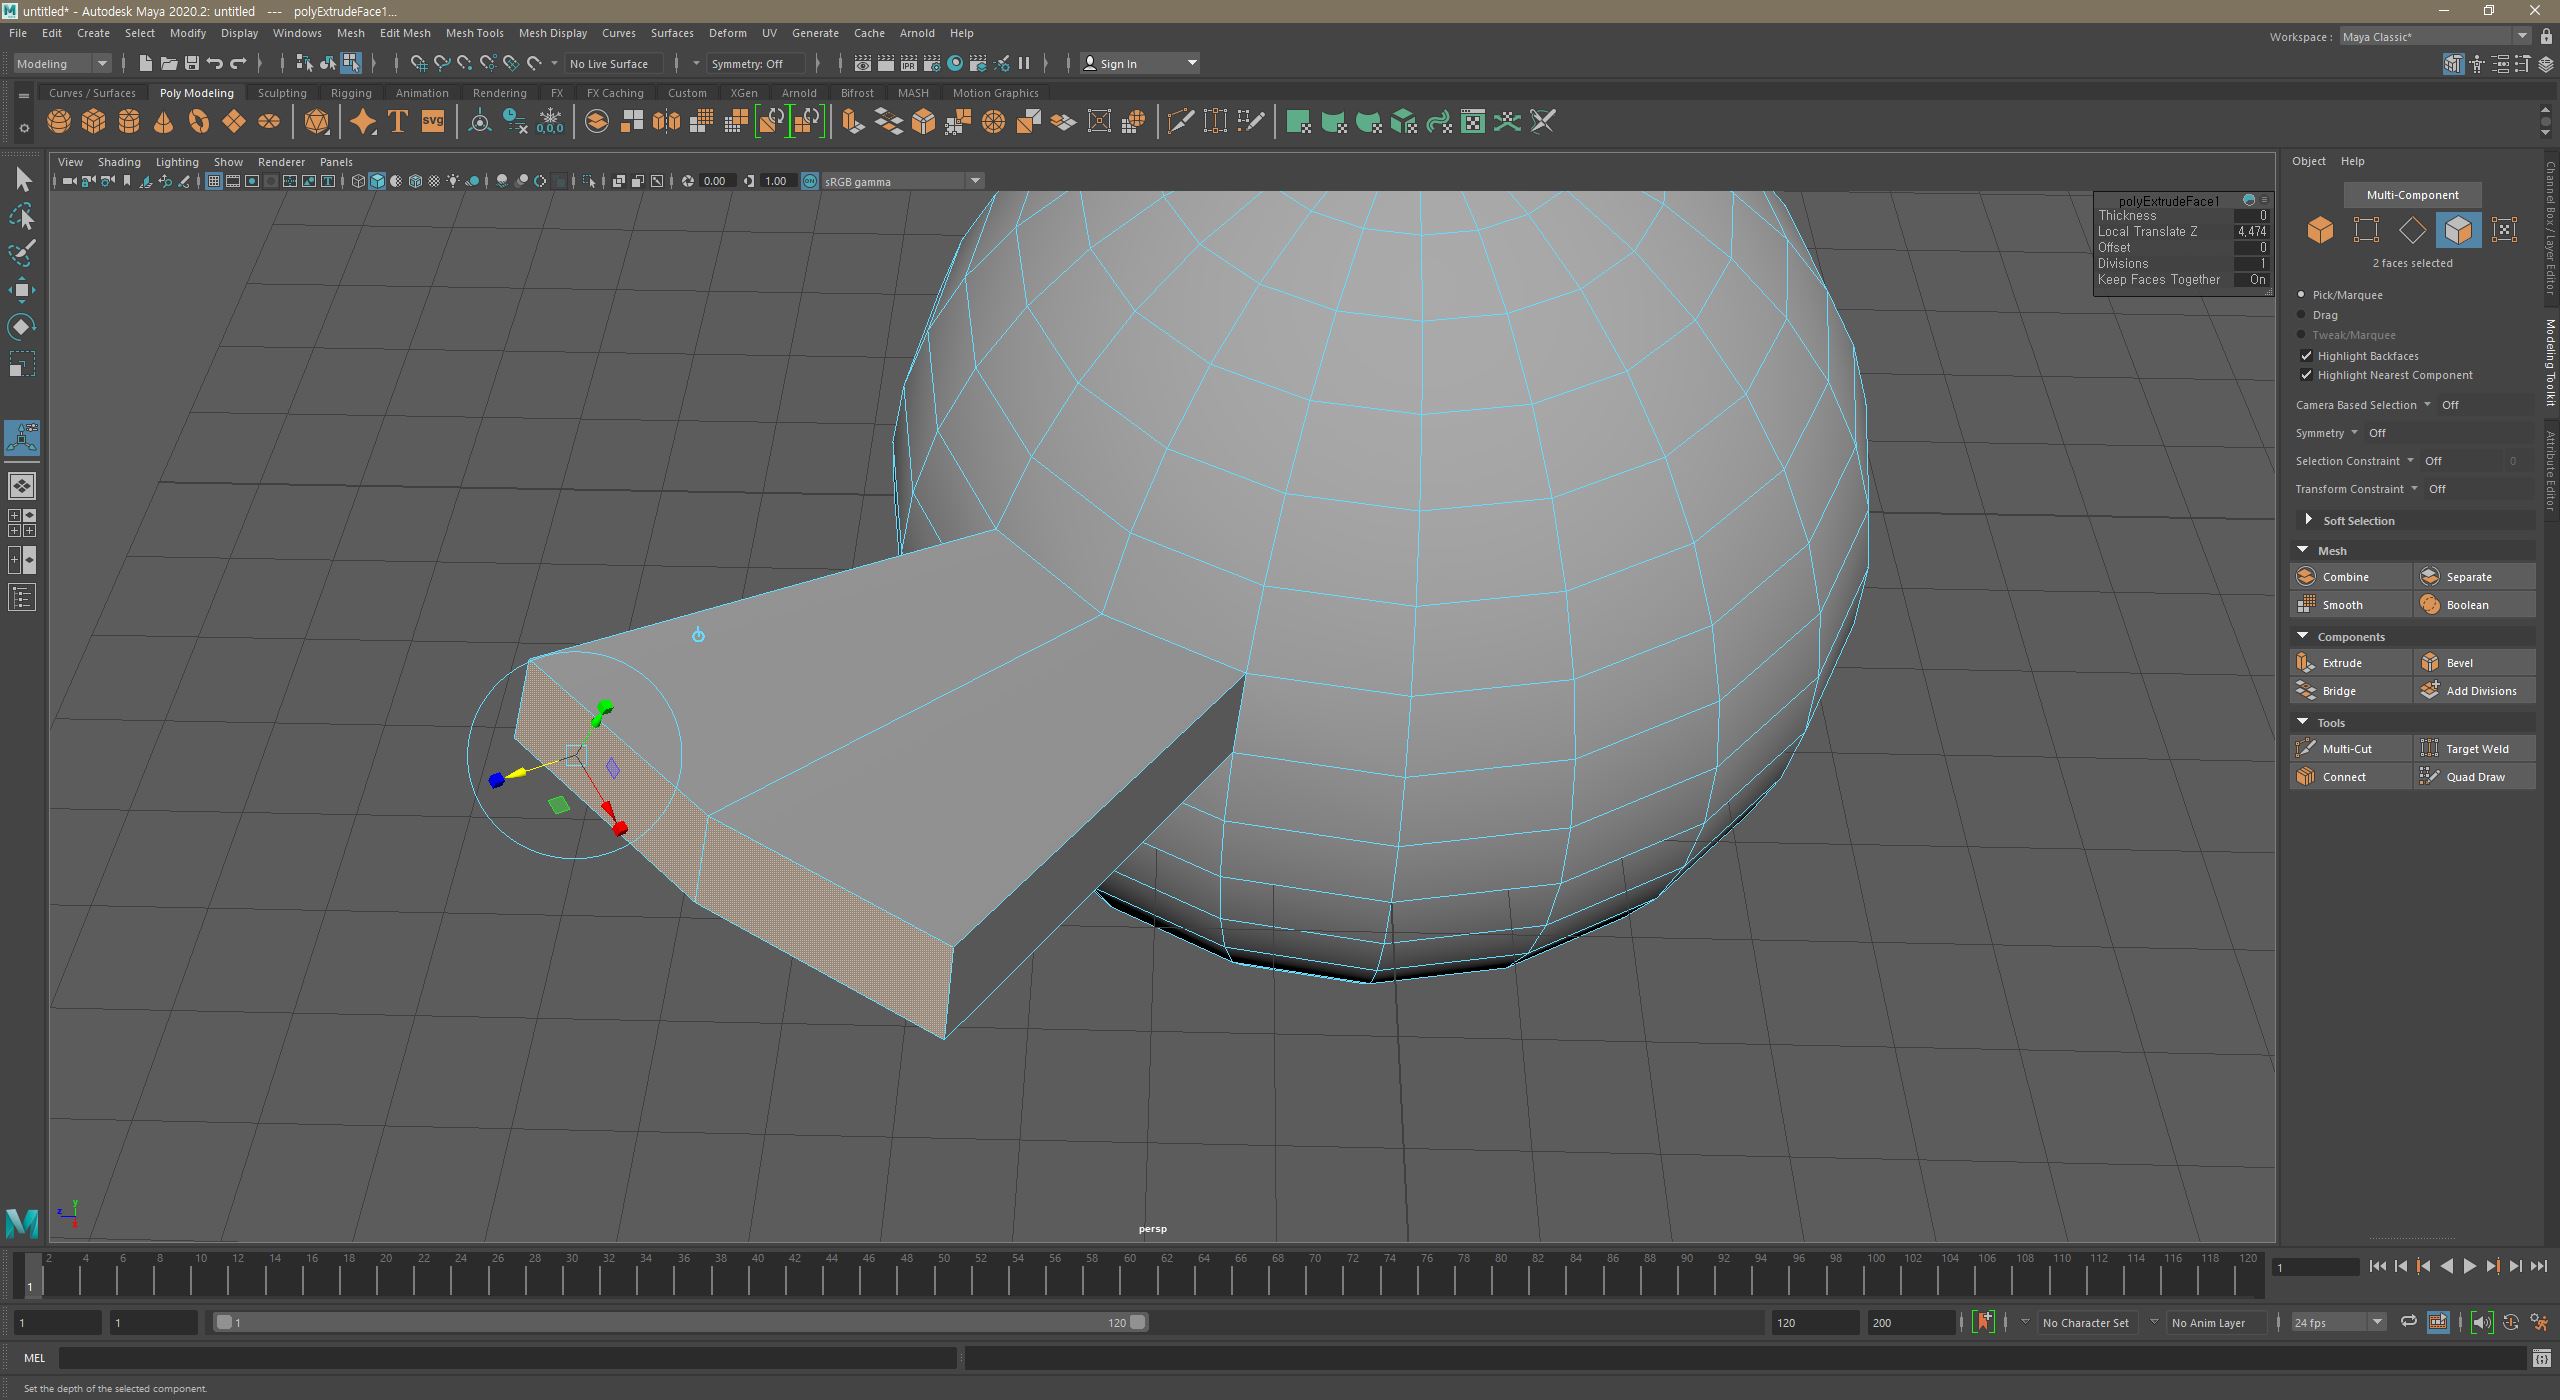Click the Paint Selection brush tool
Image resolution: width=2560 pixels, height=1400 pixels.
(x=22, y=252)
